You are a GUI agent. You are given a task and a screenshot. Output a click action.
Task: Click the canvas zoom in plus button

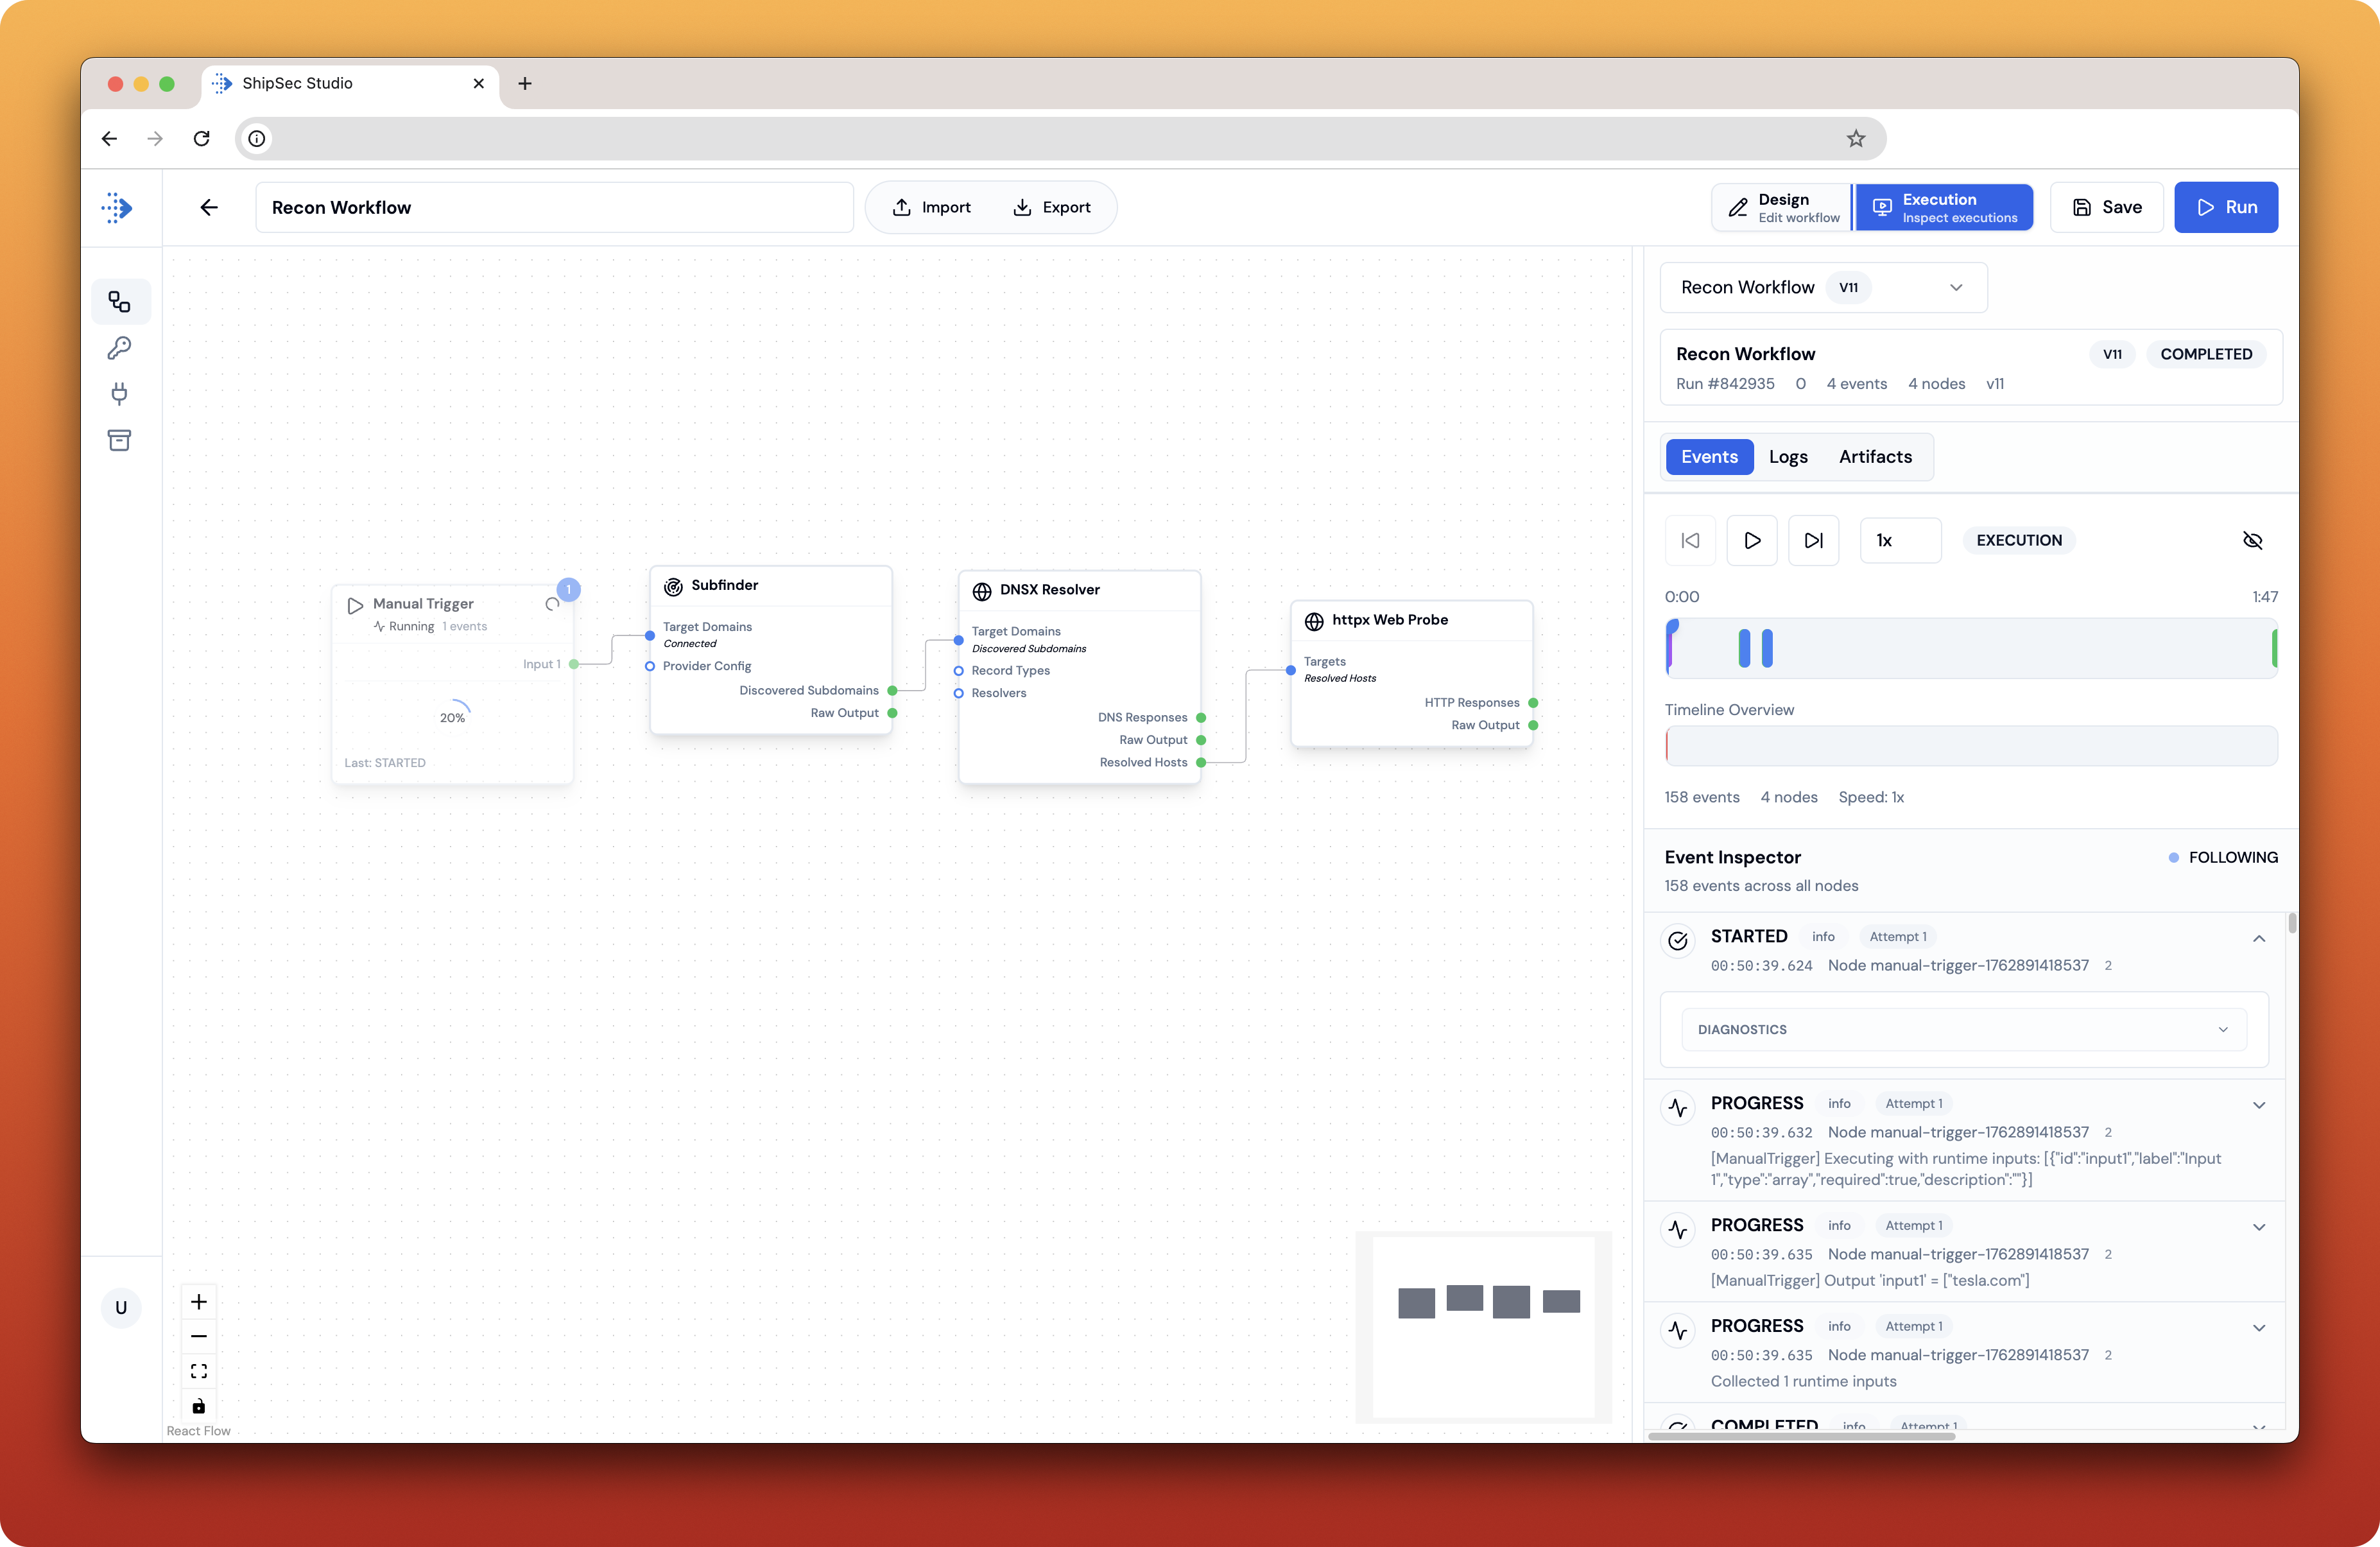tap(199, 1301)
